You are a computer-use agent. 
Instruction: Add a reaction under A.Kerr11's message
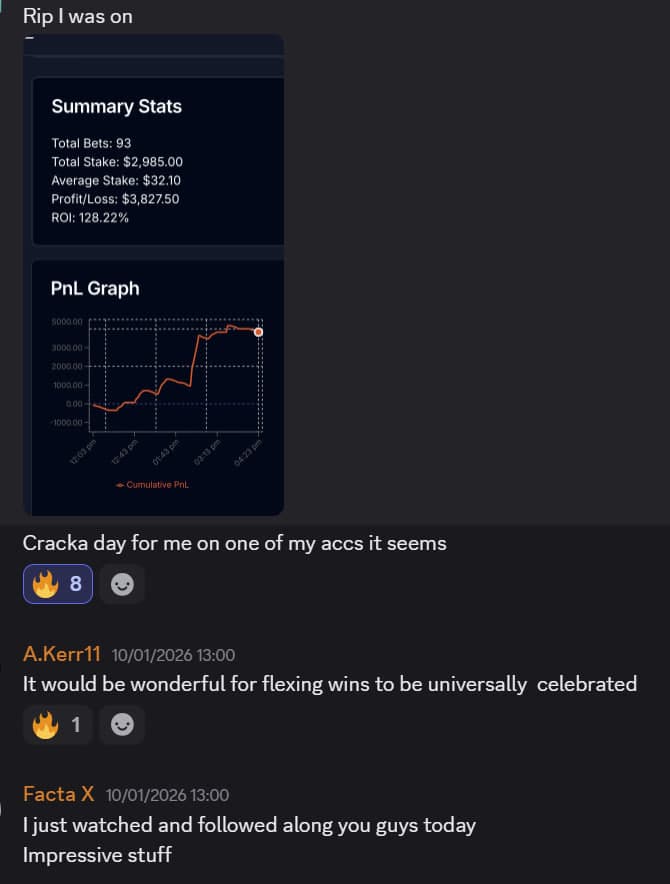click(122, 726)
